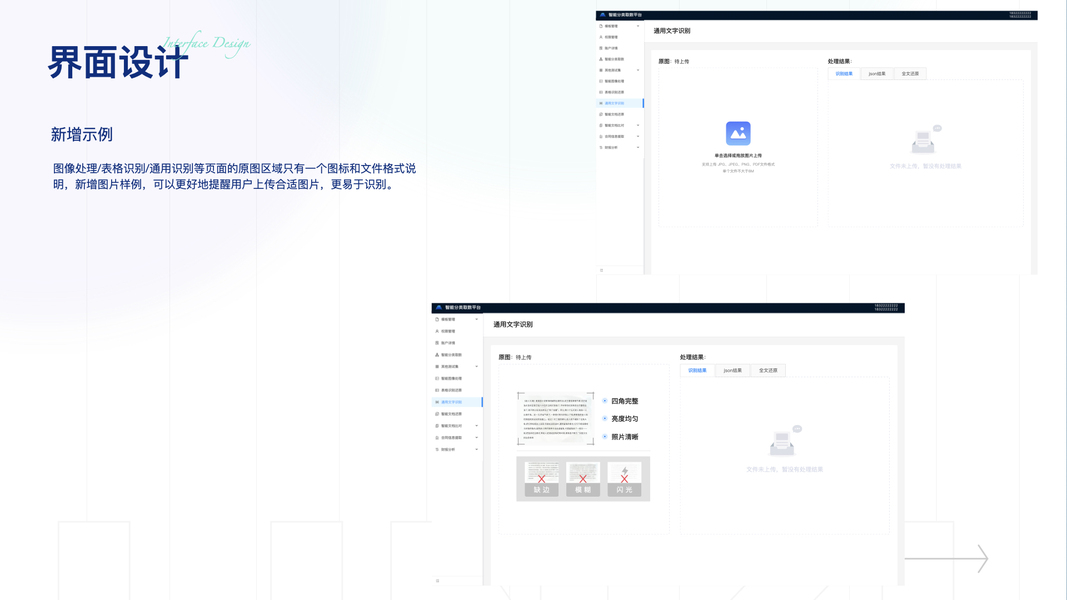Click 权限管理 user icon in lower mockup
This screenshot has width=1067, height=600.
click(437, 331)
